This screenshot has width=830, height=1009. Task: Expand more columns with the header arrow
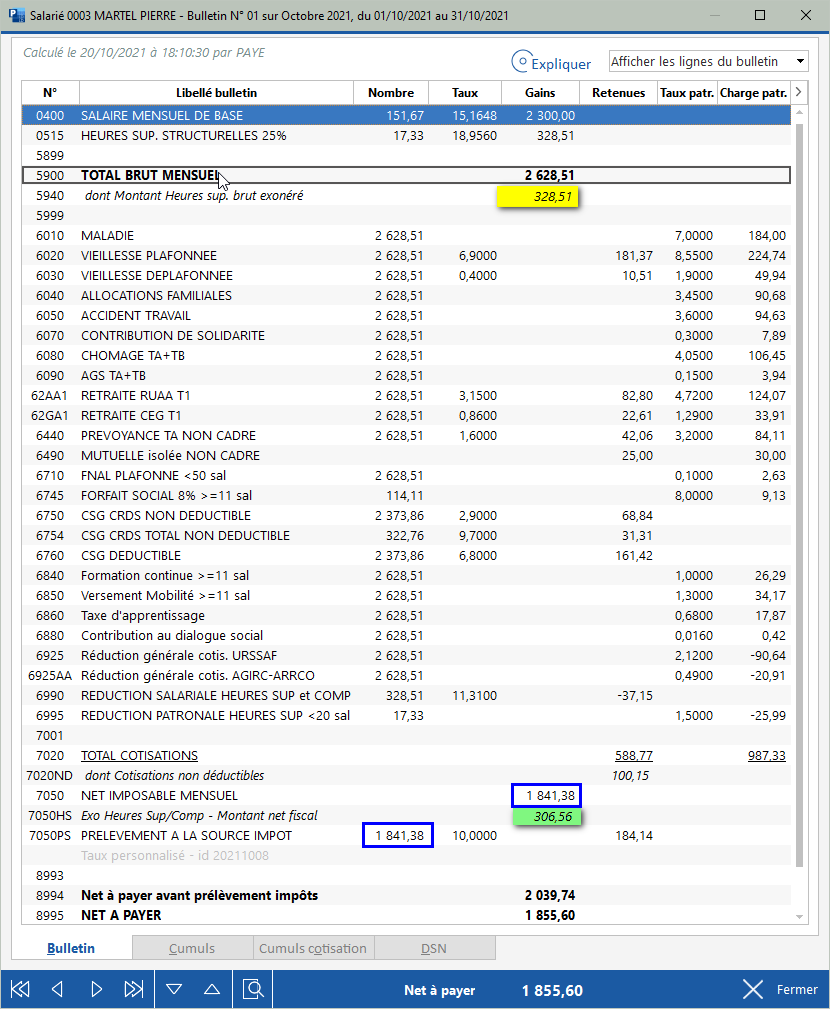(798, 92)
